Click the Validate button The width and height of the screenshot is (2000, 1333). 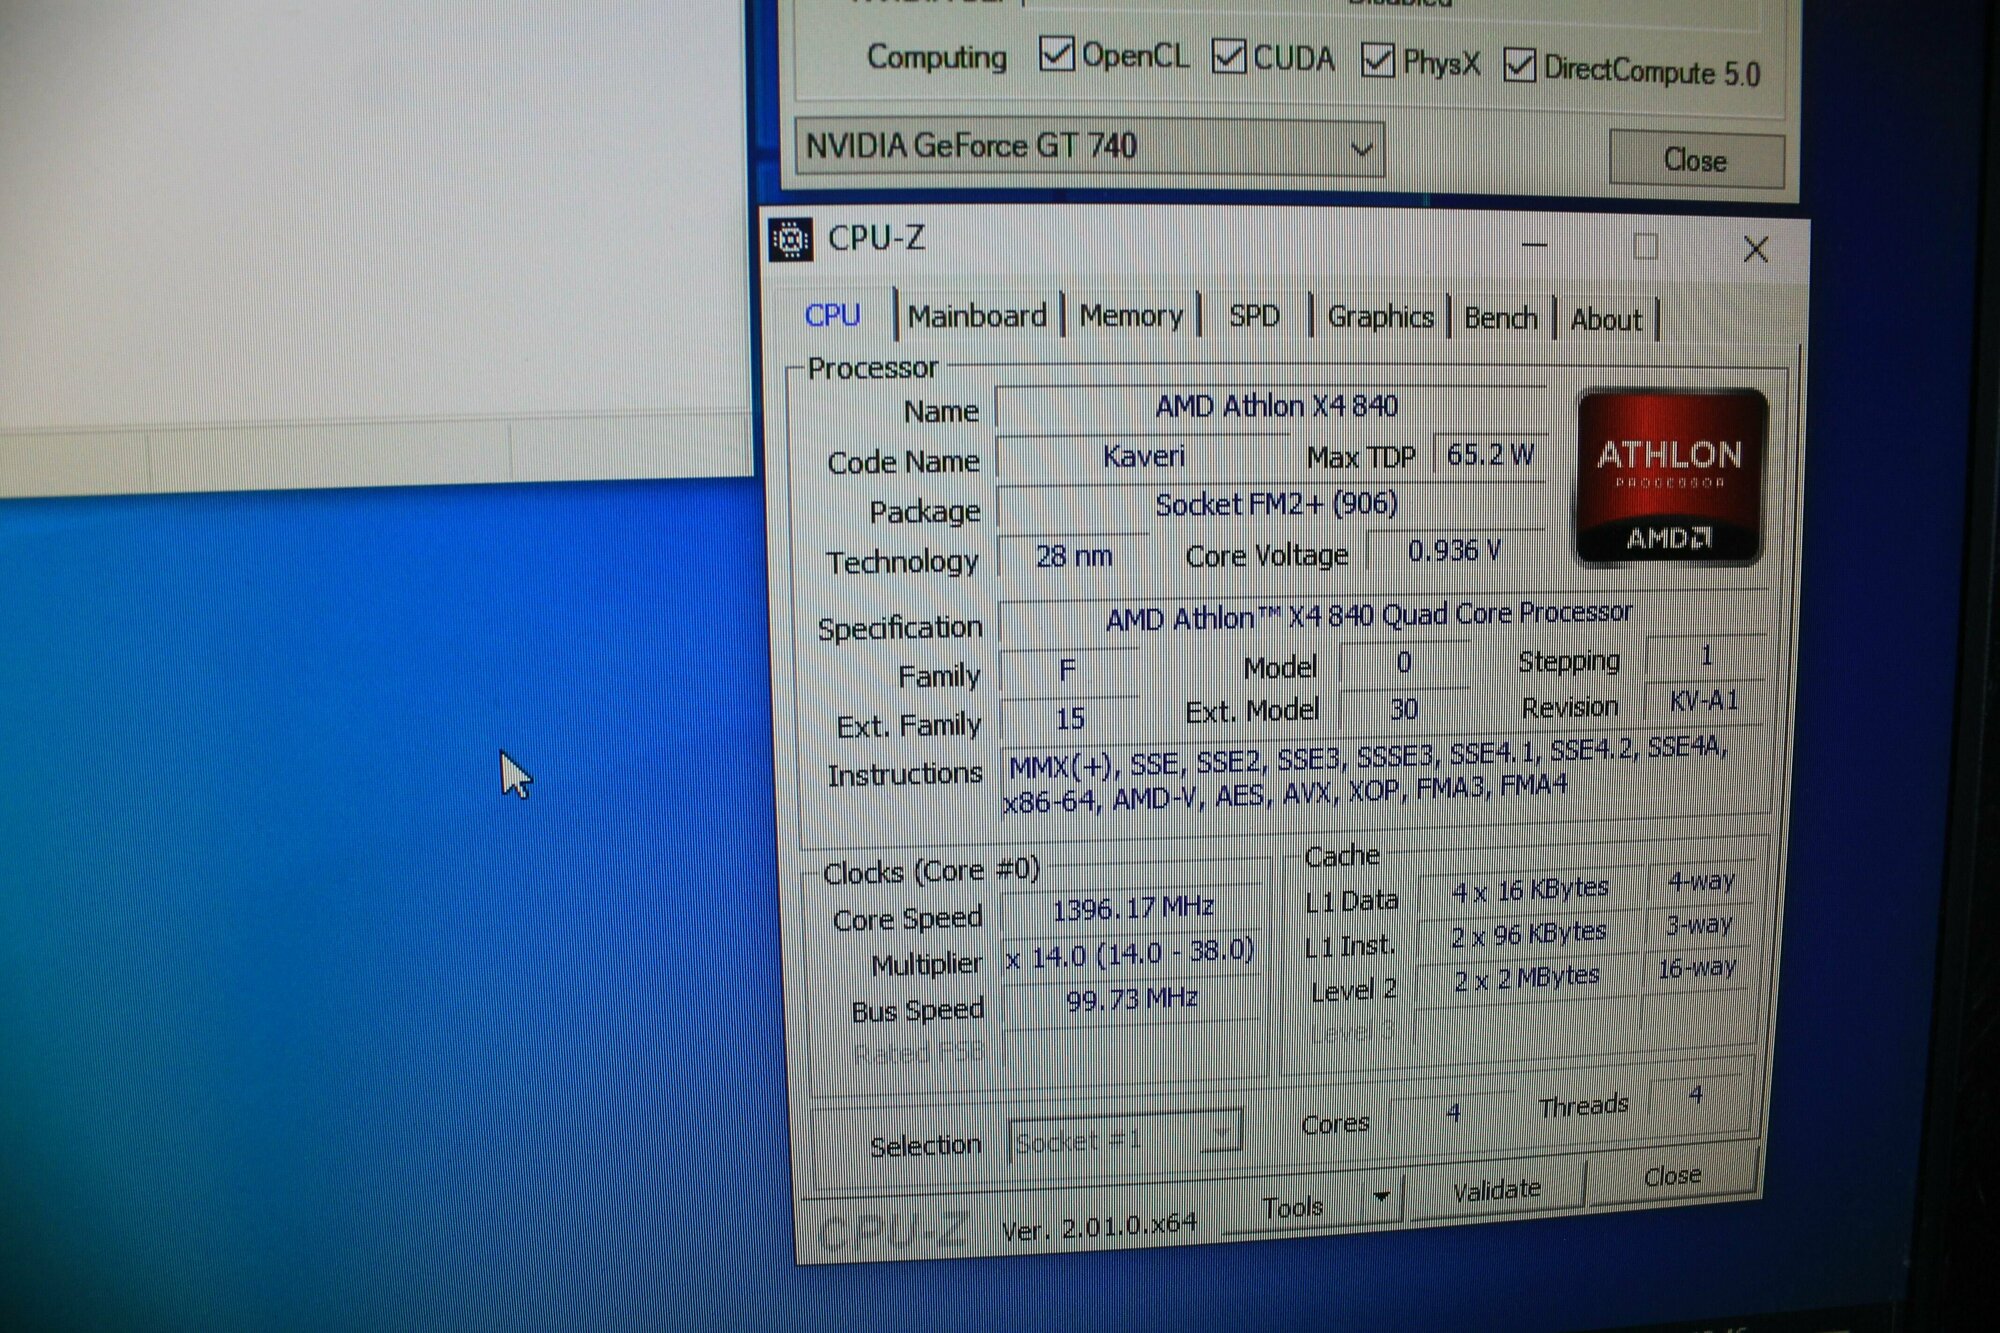coord(1496,1189)
